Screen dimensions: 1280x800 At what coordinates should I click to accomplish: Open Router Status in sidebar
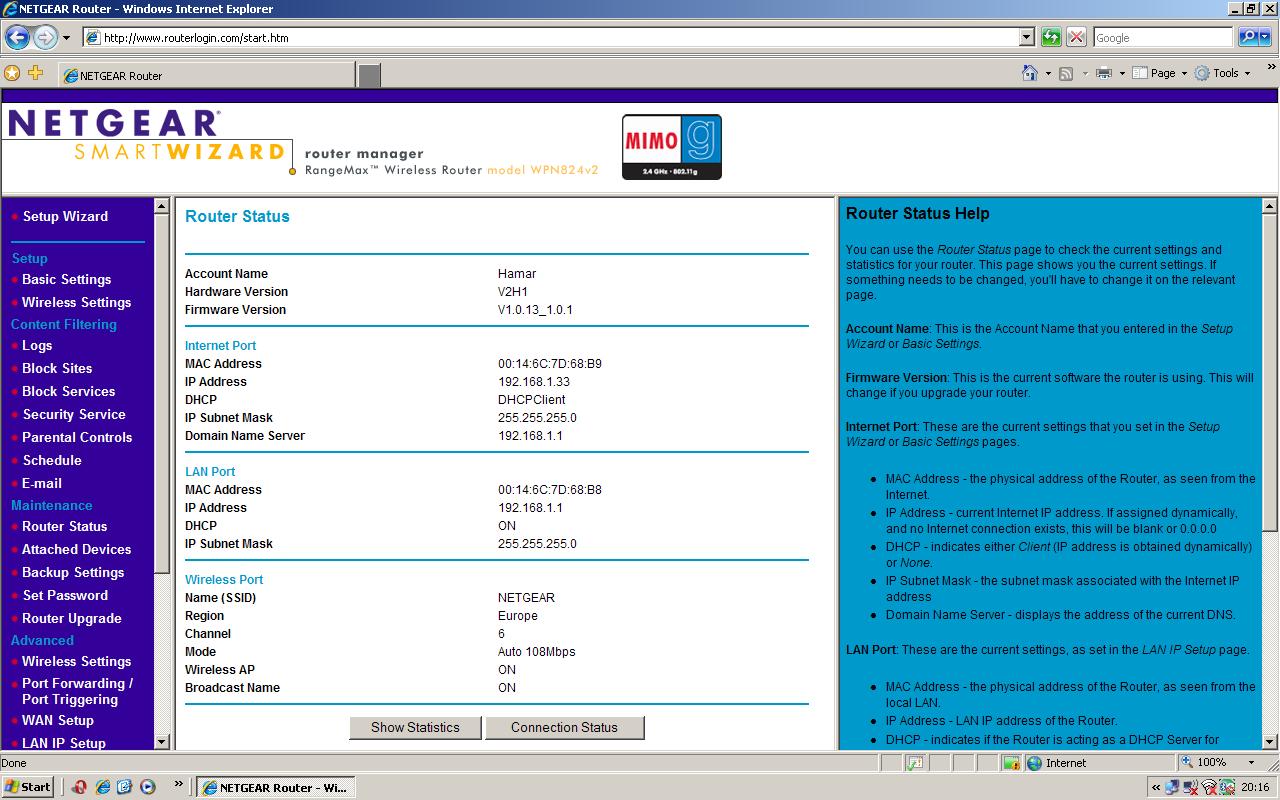64,526
